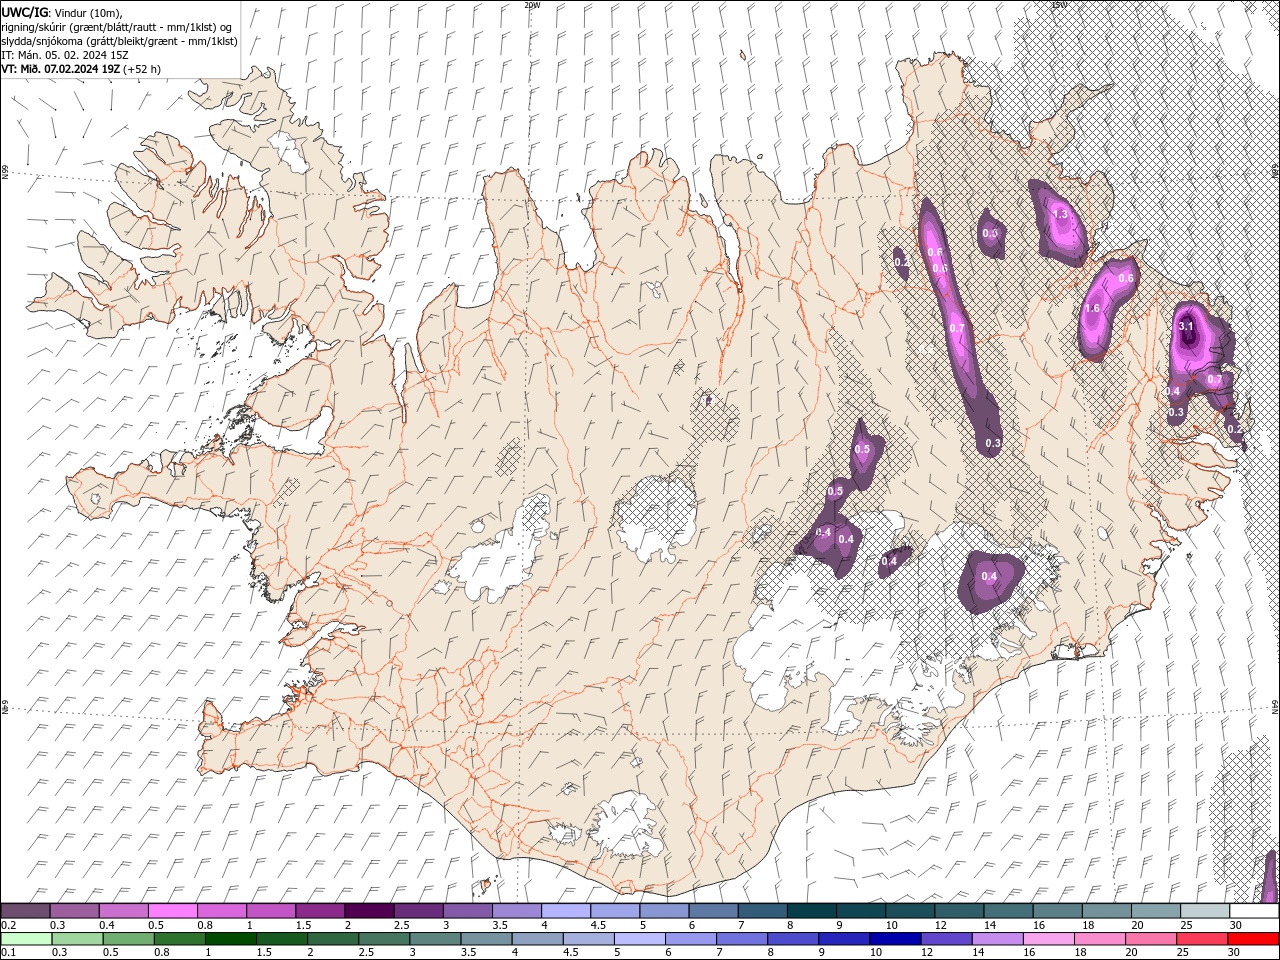Image resolution: width=1280 pixels, height=960 pixels.
Task: Click the 0.1–0.3 palest green swatch in the lower legend
Action: tap(26, 939)
